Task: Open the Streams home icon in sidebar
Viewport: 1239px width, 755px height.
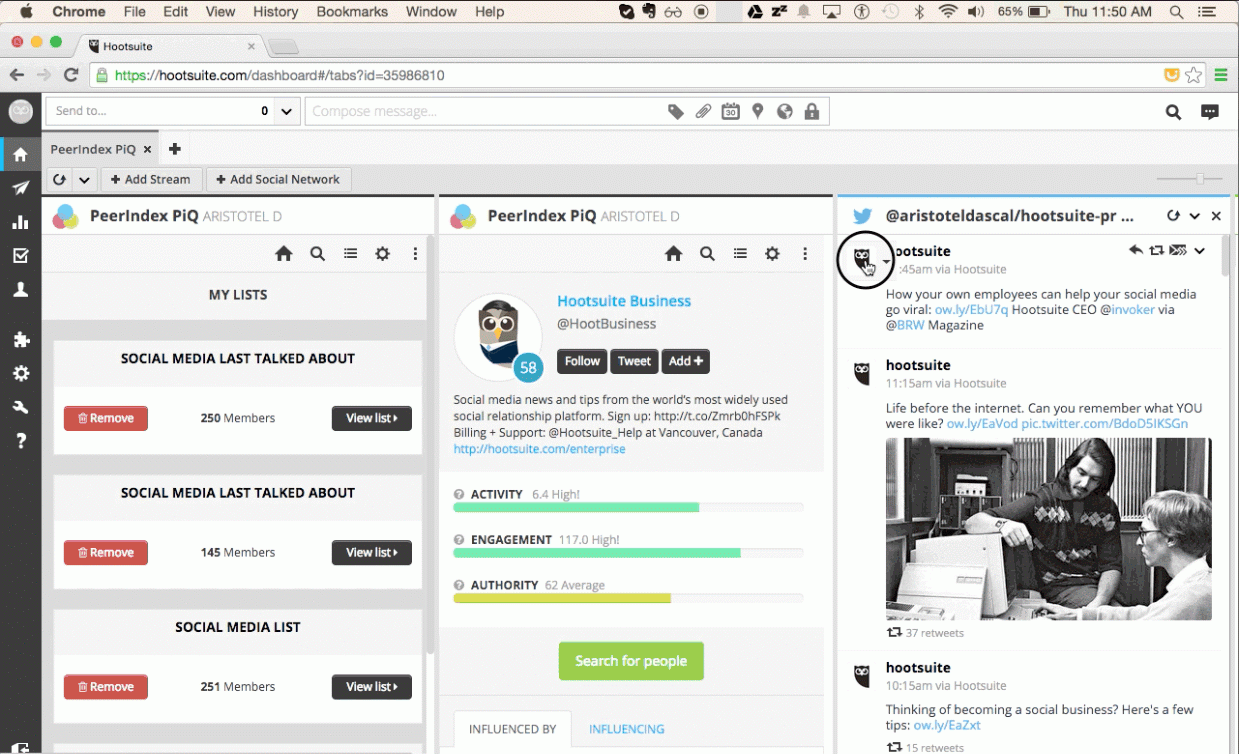Action: (20, 155)
